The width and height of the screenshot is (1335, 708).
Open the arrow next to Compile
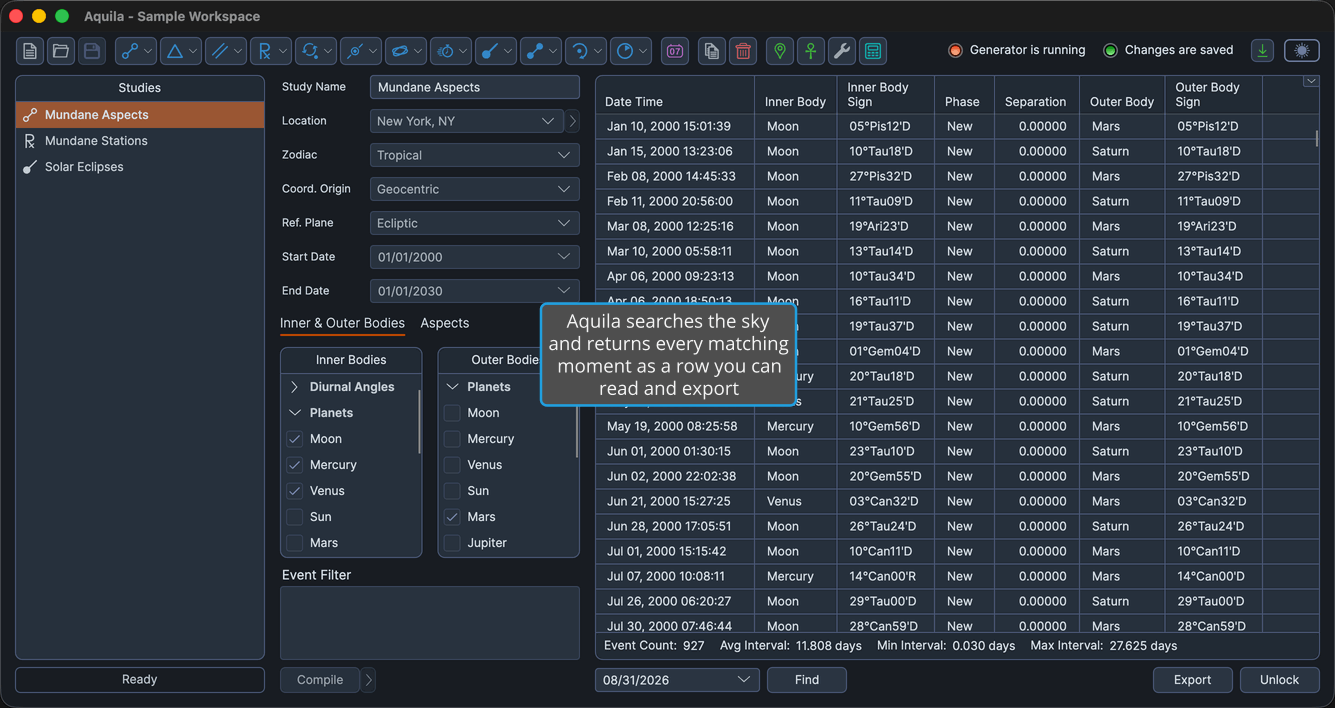[368, 680]
